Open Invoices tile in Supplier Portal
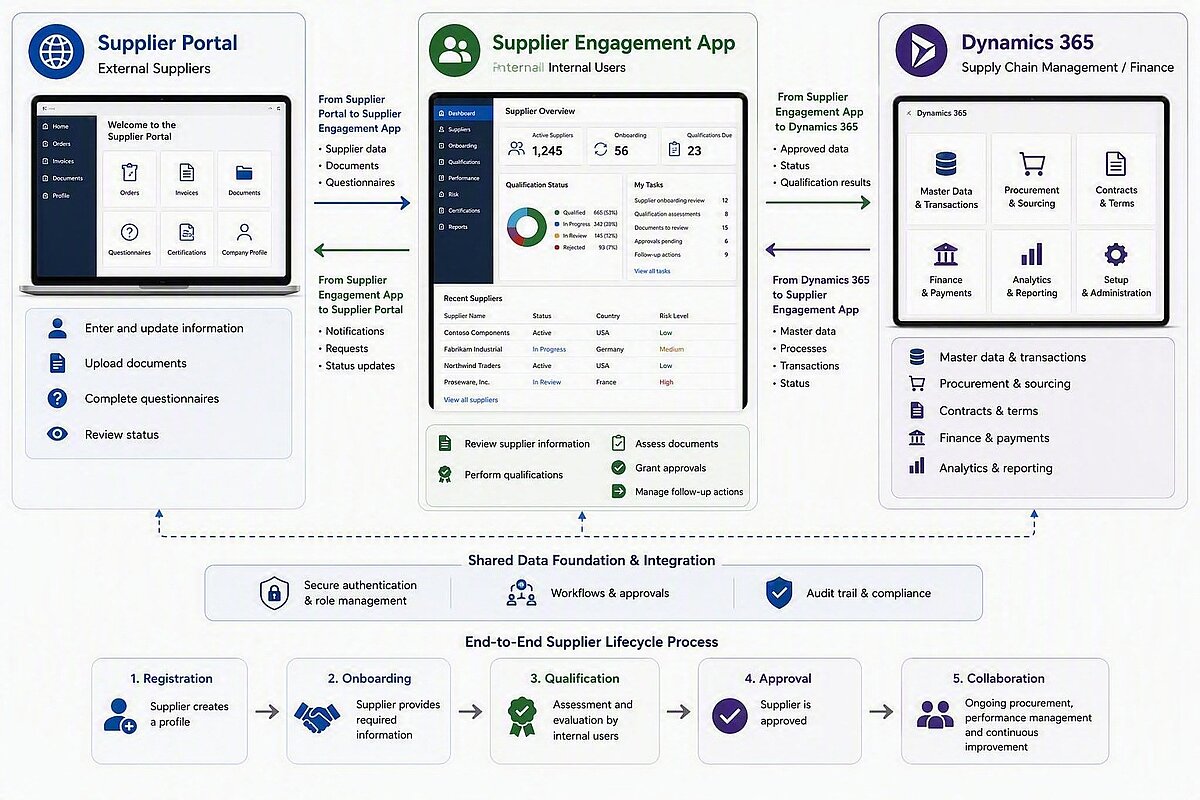This screenshot has width=1200, height=800. tap(187, 178)
